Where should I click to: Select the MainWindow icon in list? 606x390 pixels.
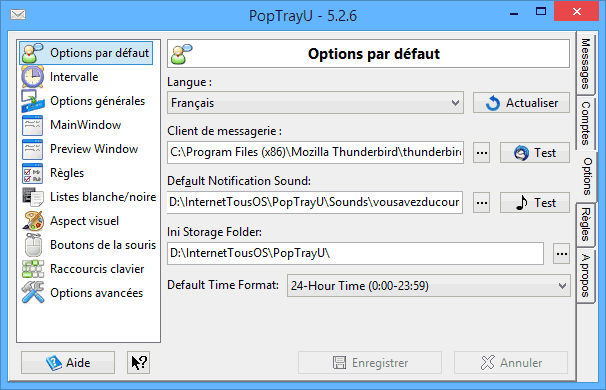[x=32, y=125]
